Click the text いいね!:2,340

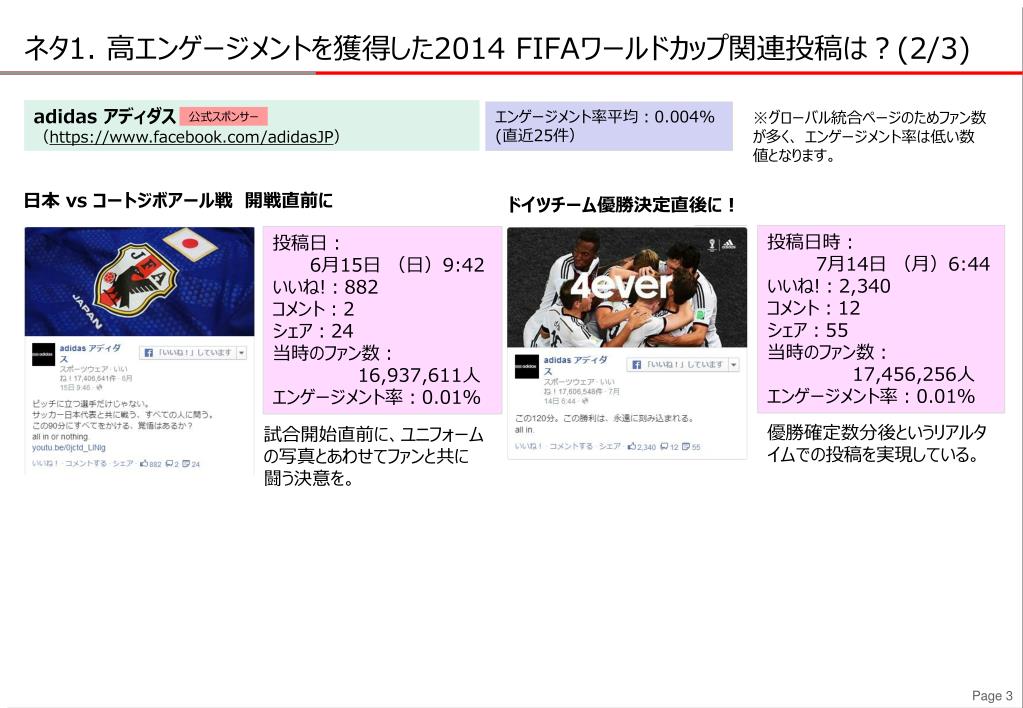coord(829,286)
